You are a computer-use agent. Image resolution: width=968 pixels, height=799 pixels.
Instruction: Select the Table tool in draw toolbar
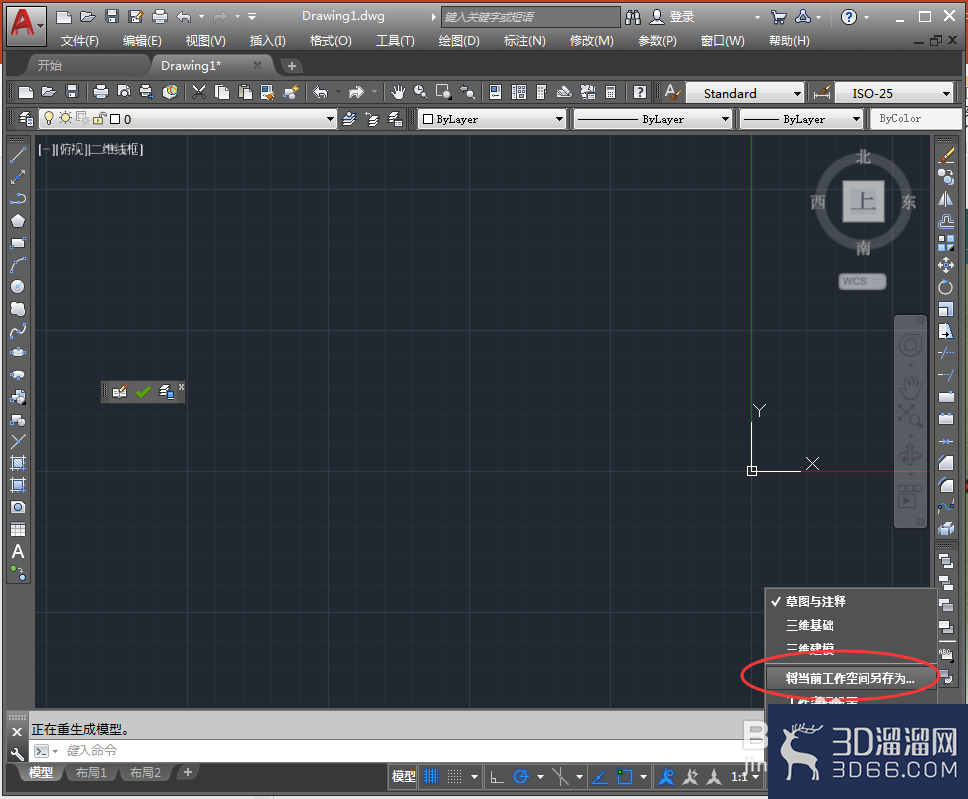[18, 530]
